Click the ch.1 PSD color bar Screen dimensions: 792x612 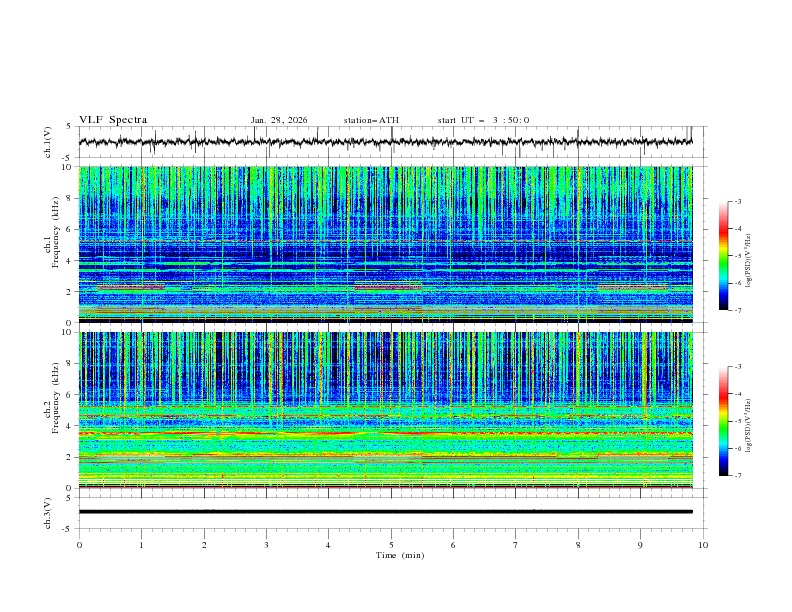pos(724,256)
